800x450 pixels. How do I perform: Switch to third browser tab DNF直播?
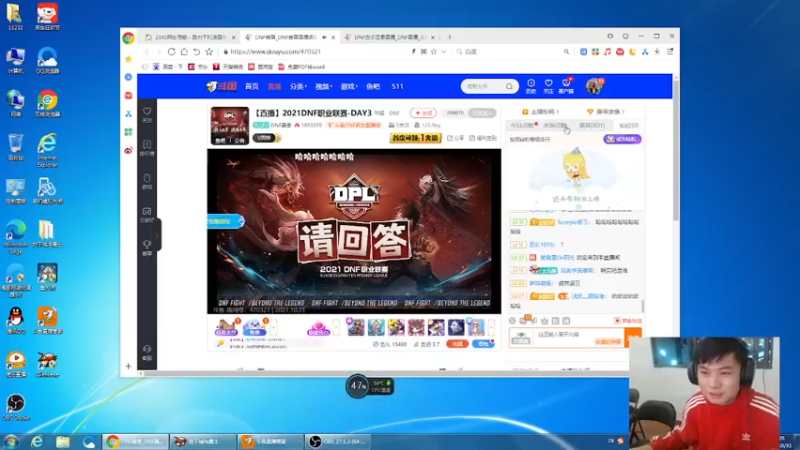pos(389,37)
